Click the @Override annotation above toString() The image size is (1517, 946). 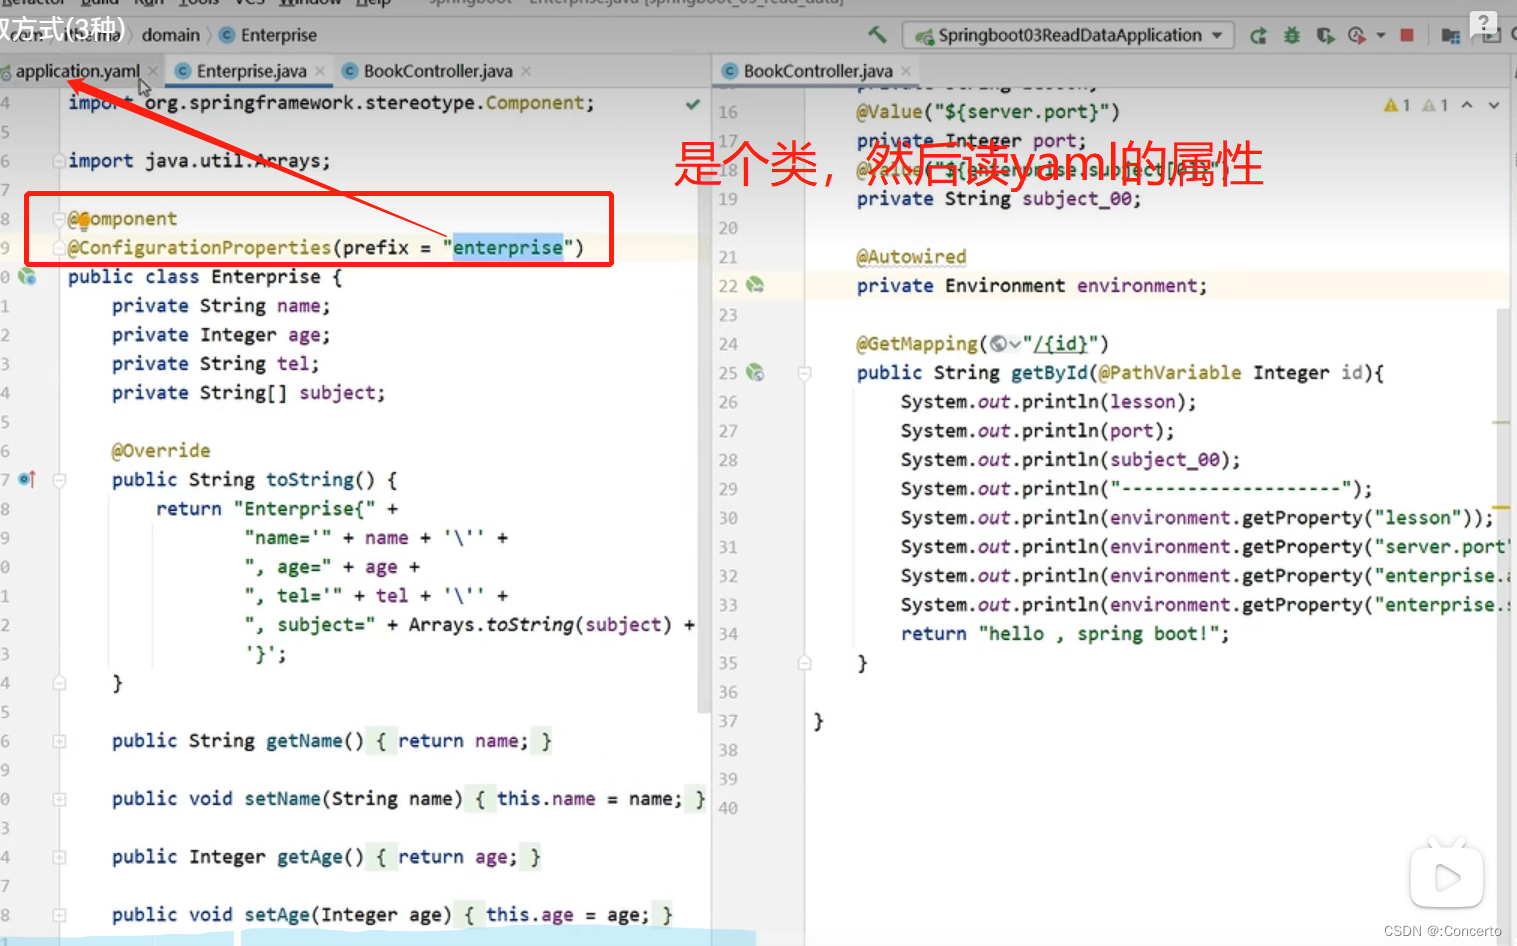(x=161, y=451)
